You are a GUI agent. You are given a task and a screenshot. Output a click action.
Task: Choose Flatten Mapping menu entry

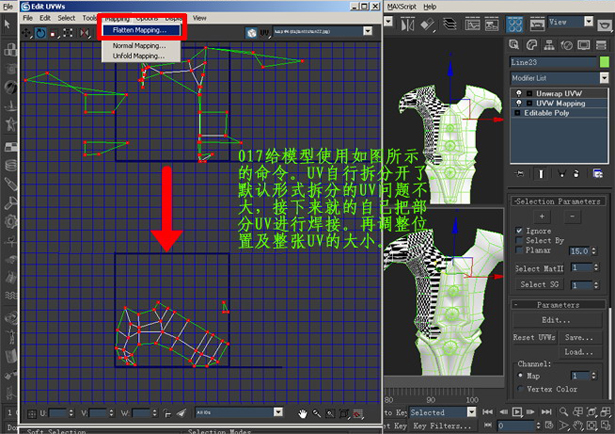139,30
